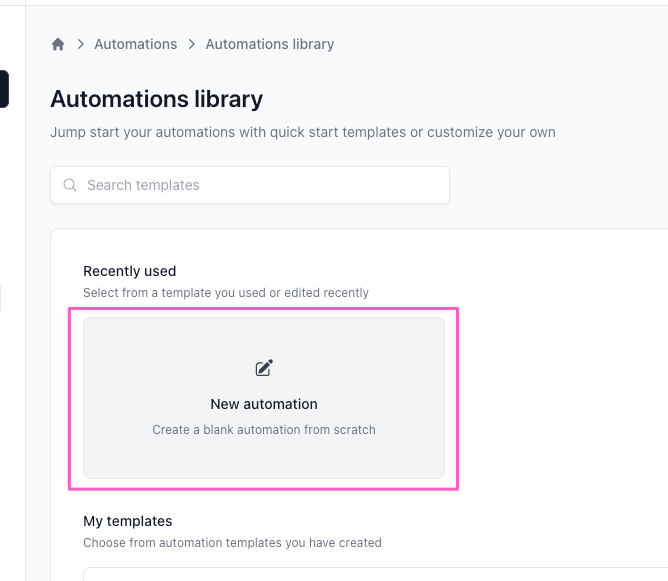Click the 'Choose from automation templates' hint text

pos(231,543)
